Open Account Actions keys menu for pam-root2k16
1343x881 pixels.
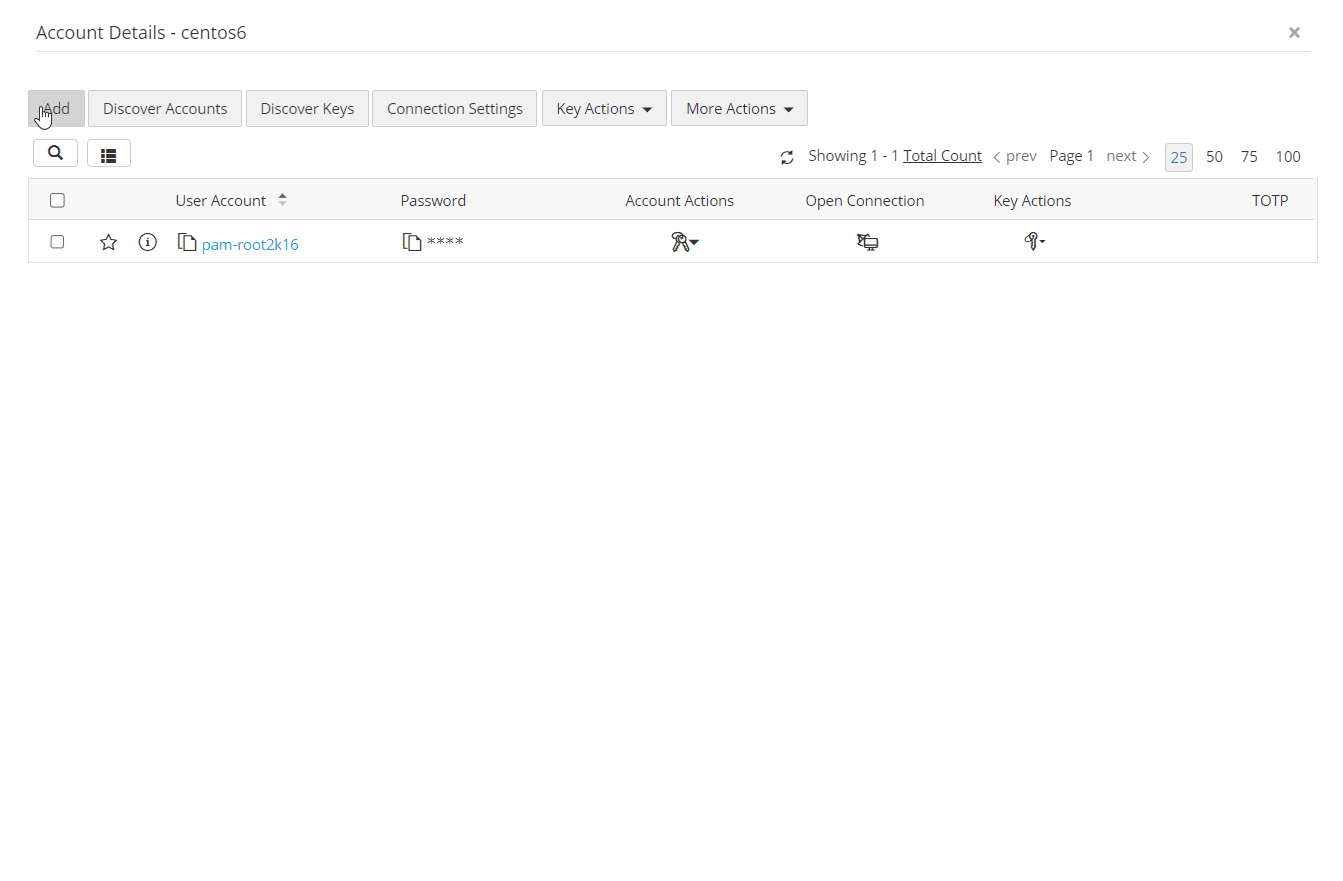(685, 242)
